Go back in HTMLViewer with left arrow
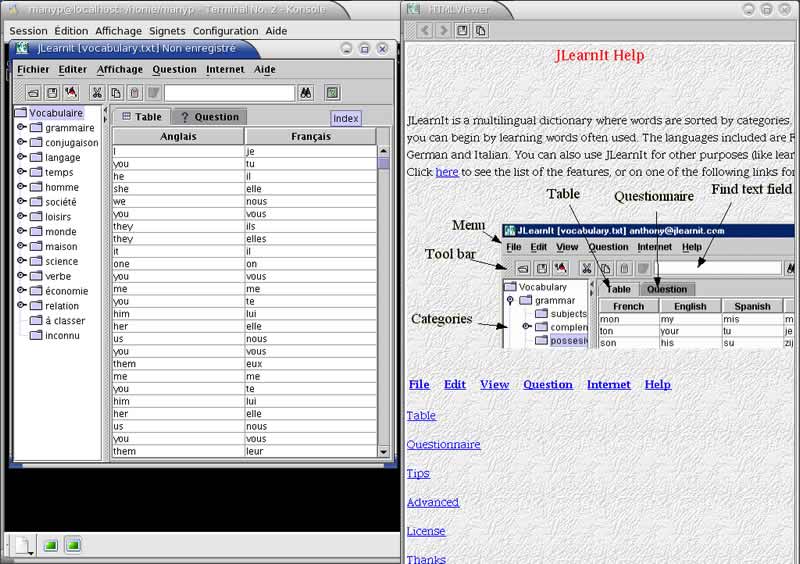Viewport: 800px width, 564px height. tap(424, 31)
